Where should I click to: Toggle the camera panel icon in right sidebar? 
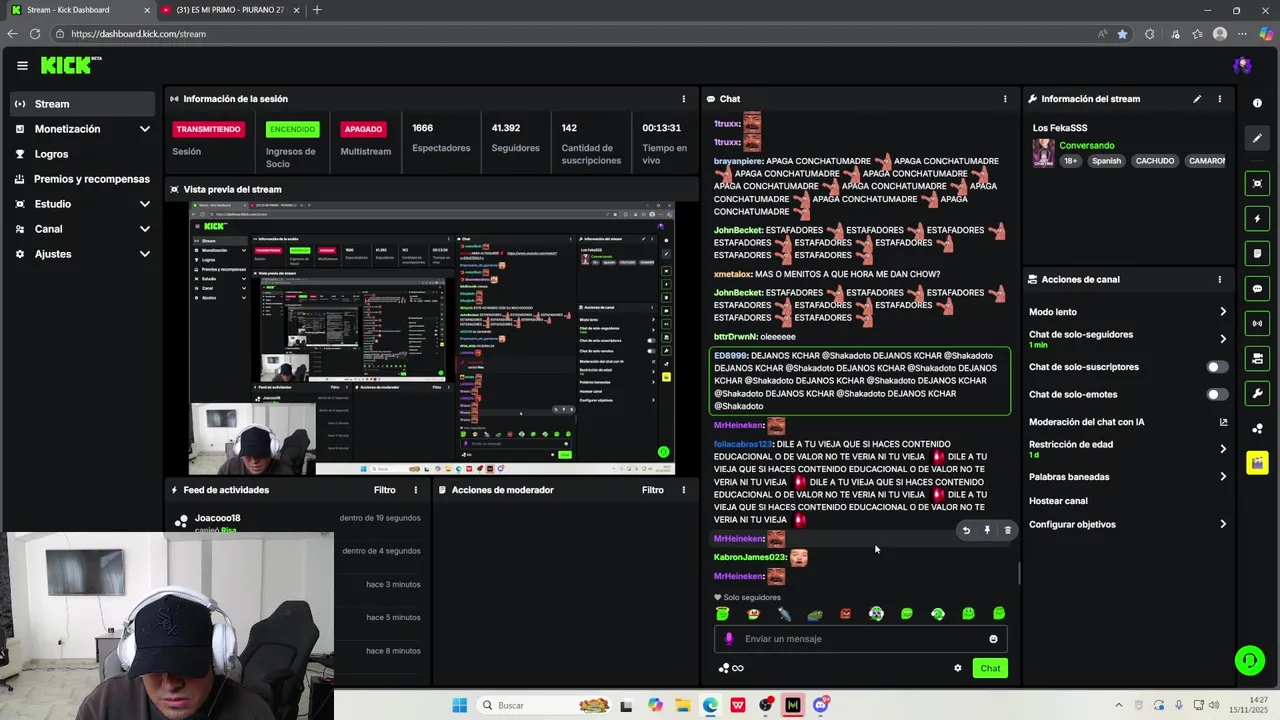(x=1257, y=358)
